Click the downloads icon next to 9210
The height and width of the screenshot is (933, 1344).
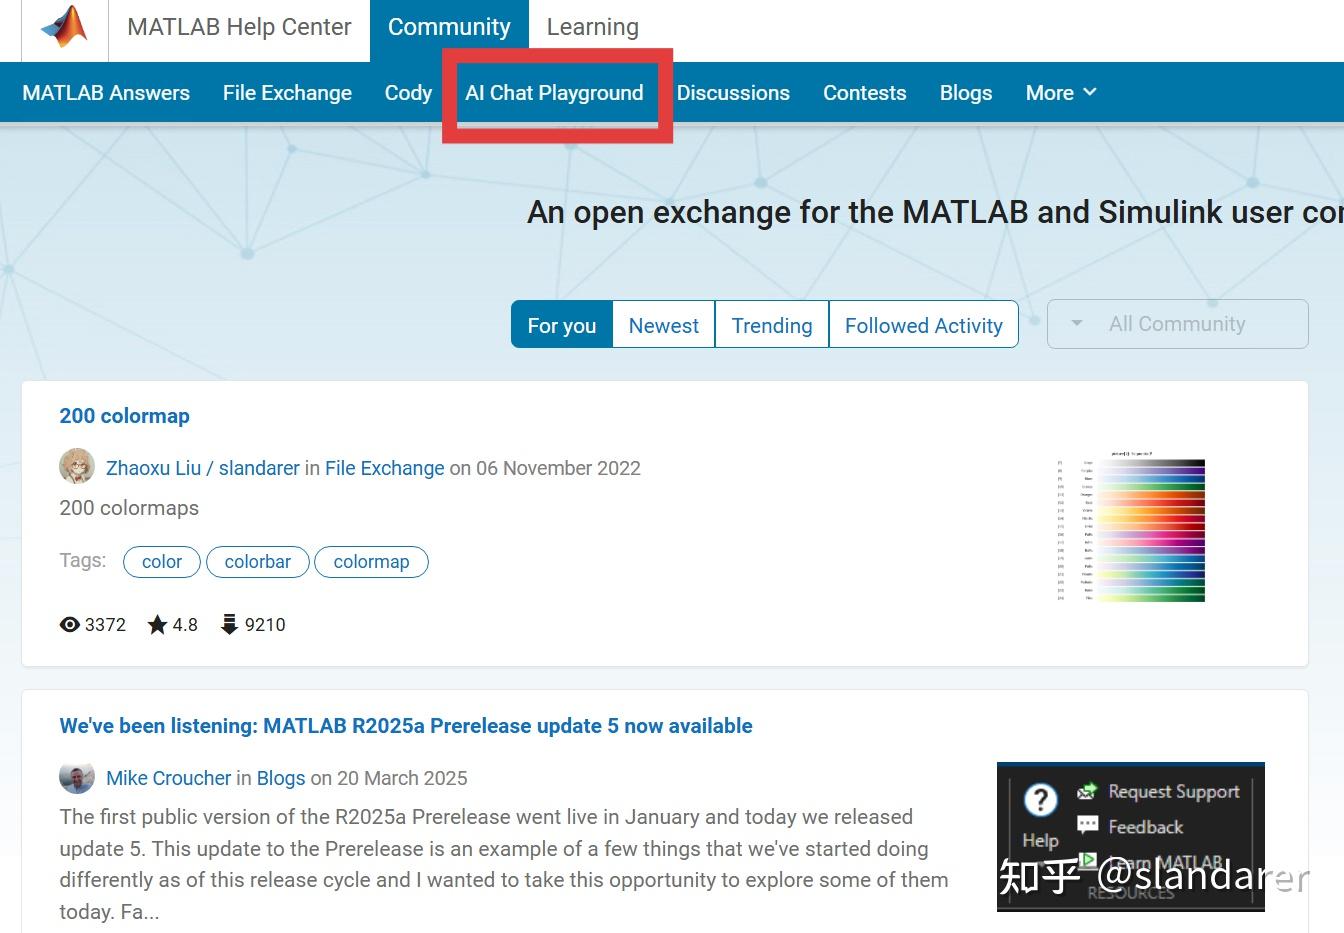click(x=227, y=624)
